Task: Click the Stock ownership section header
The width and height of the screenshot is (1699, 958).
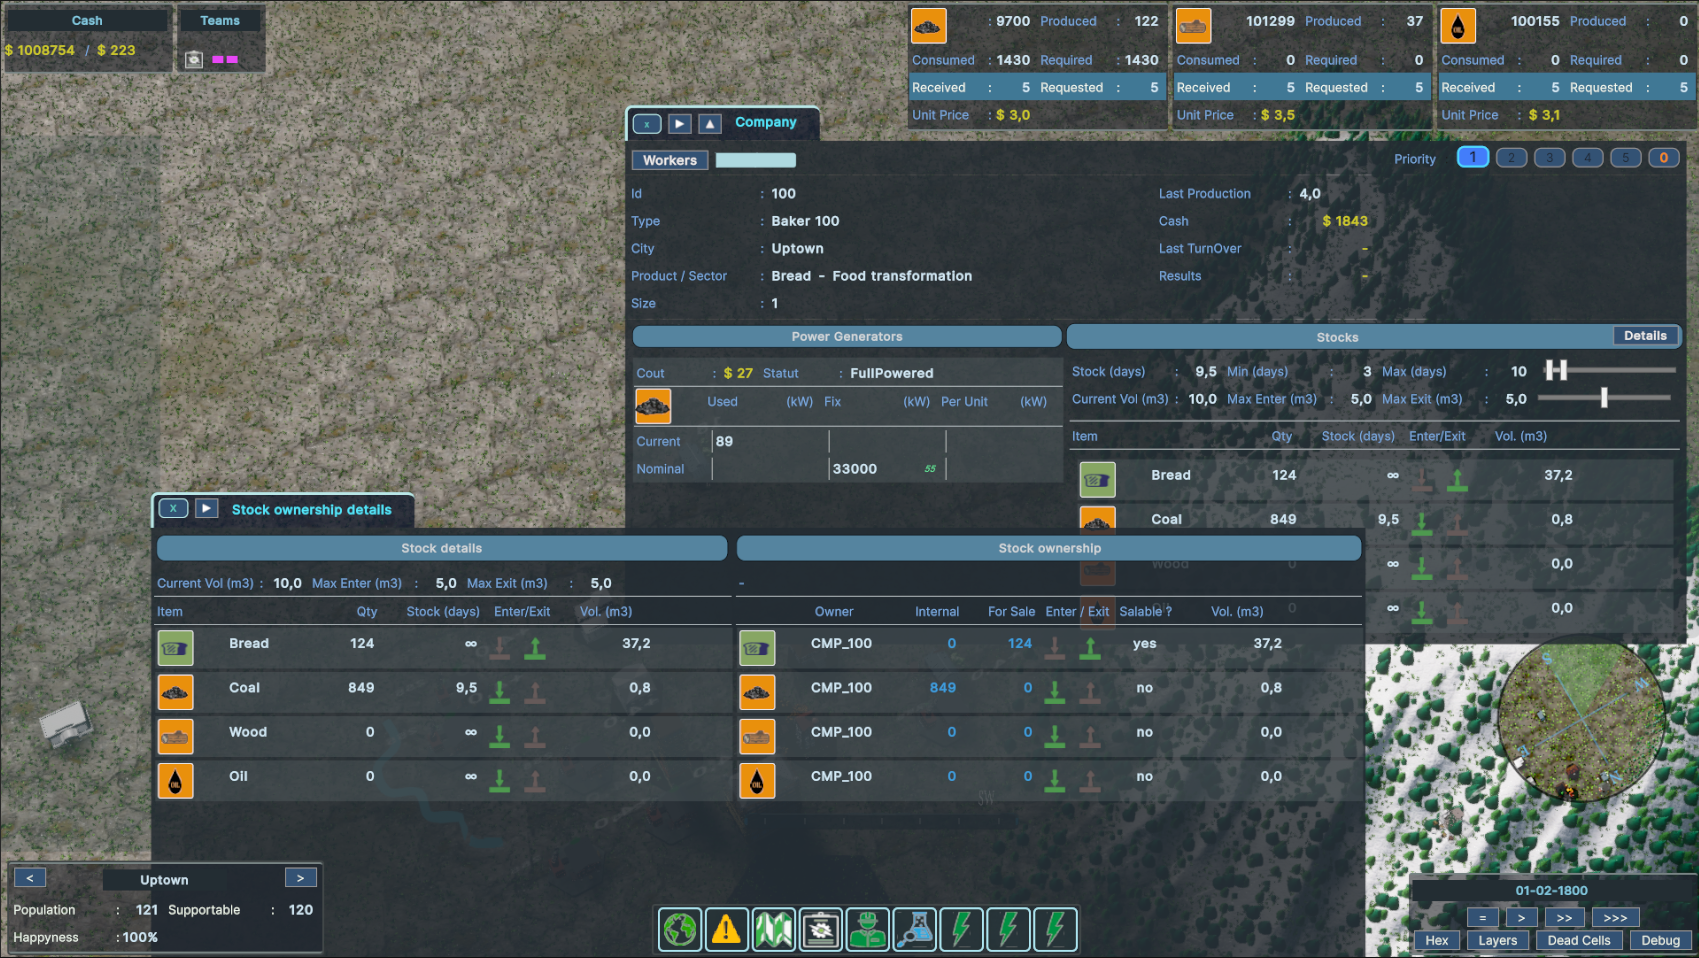Action: coord(1049,548)
